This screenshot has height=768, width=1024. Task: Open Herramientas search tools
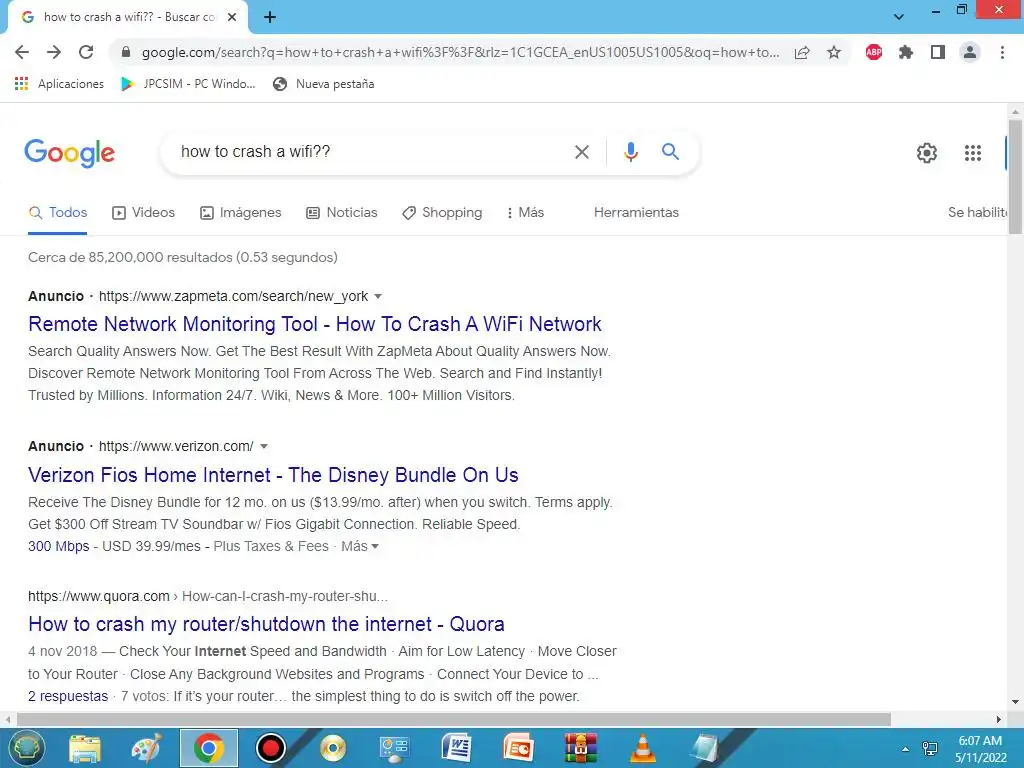coord(636,213)
